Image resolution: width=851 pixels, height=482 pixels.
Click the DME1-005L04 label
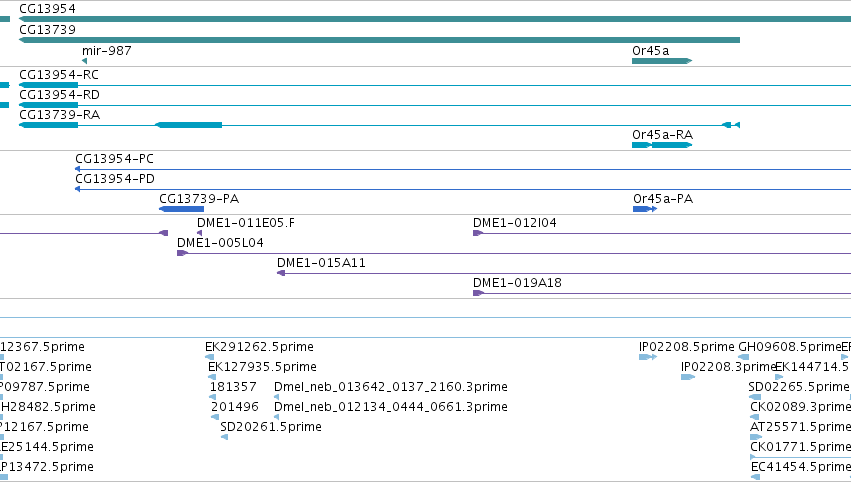click(x=220, y=243)
